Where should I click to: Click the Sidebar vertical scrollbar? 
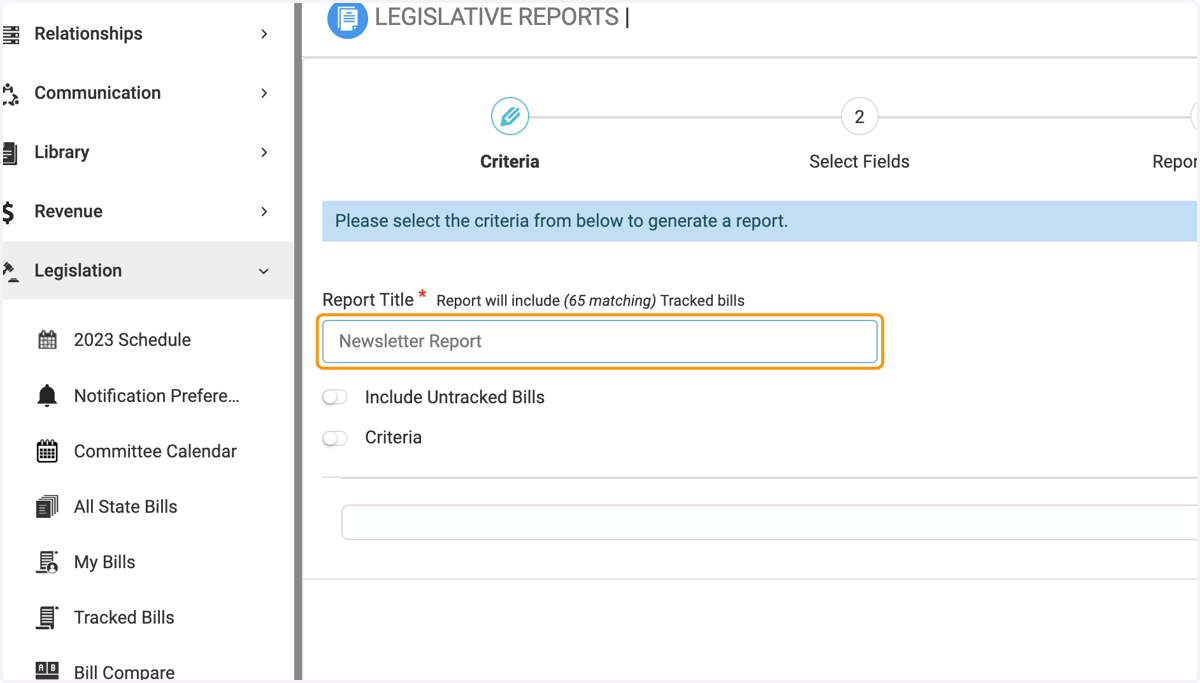coord(298,341)
